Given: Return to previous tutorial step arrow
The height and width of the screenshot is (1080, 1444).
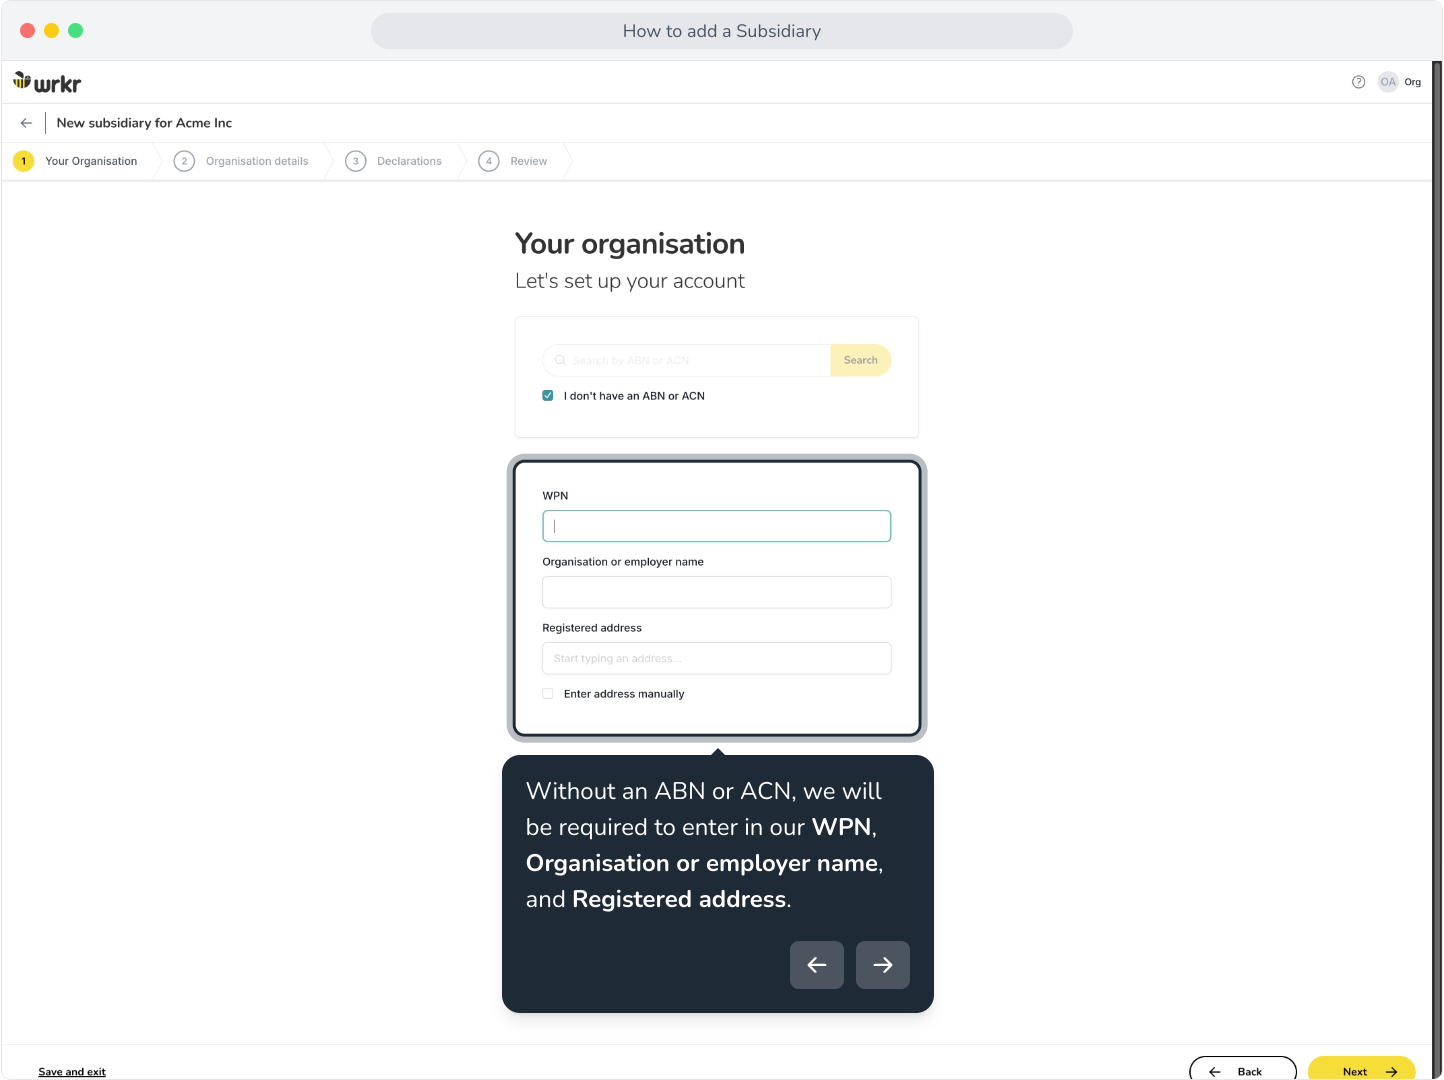Looking at the screenshot, I should coord(817,965).
